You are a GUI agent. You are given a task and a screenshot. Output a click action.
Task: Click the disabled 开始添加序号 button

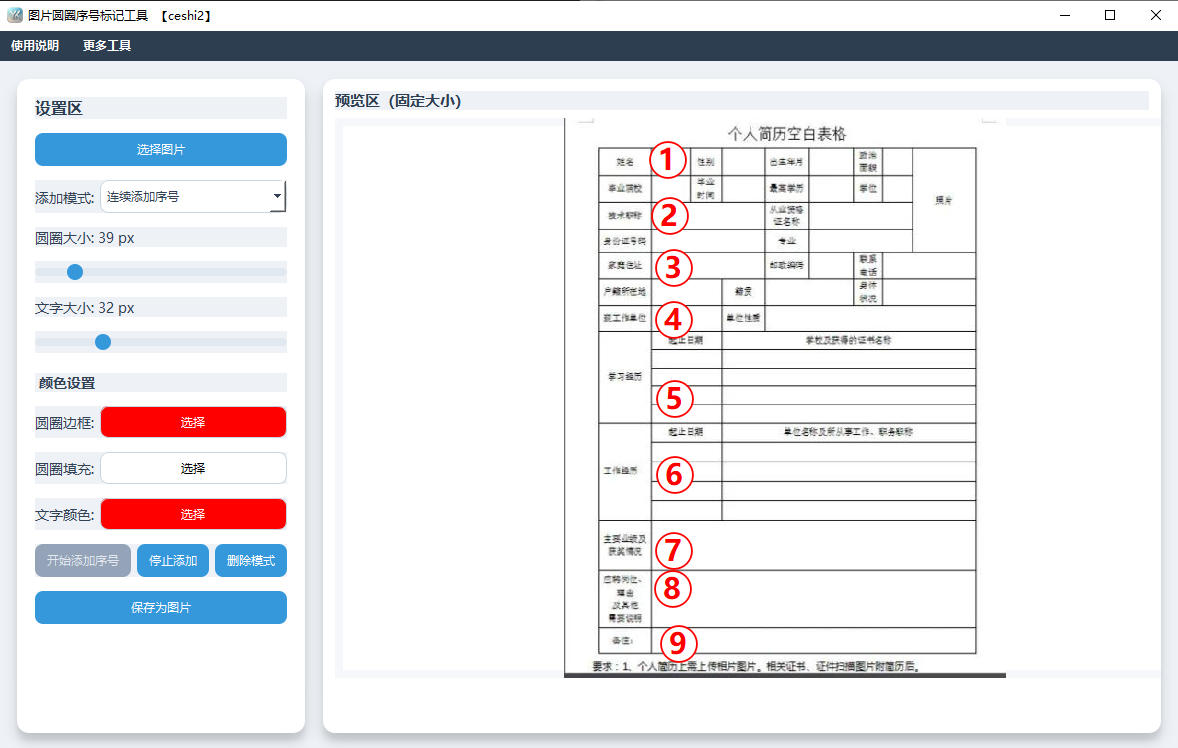[x=82, y=560]
